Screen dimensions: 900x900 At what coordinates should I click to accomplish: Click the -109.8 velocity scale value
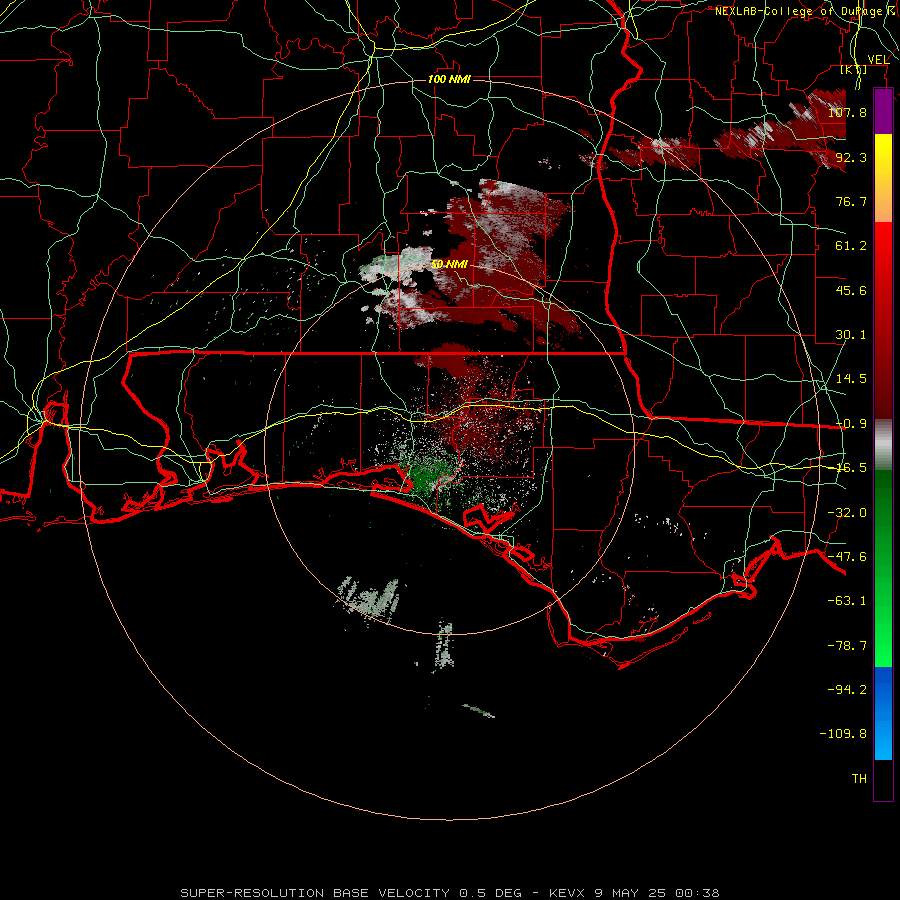coord(843,734)
